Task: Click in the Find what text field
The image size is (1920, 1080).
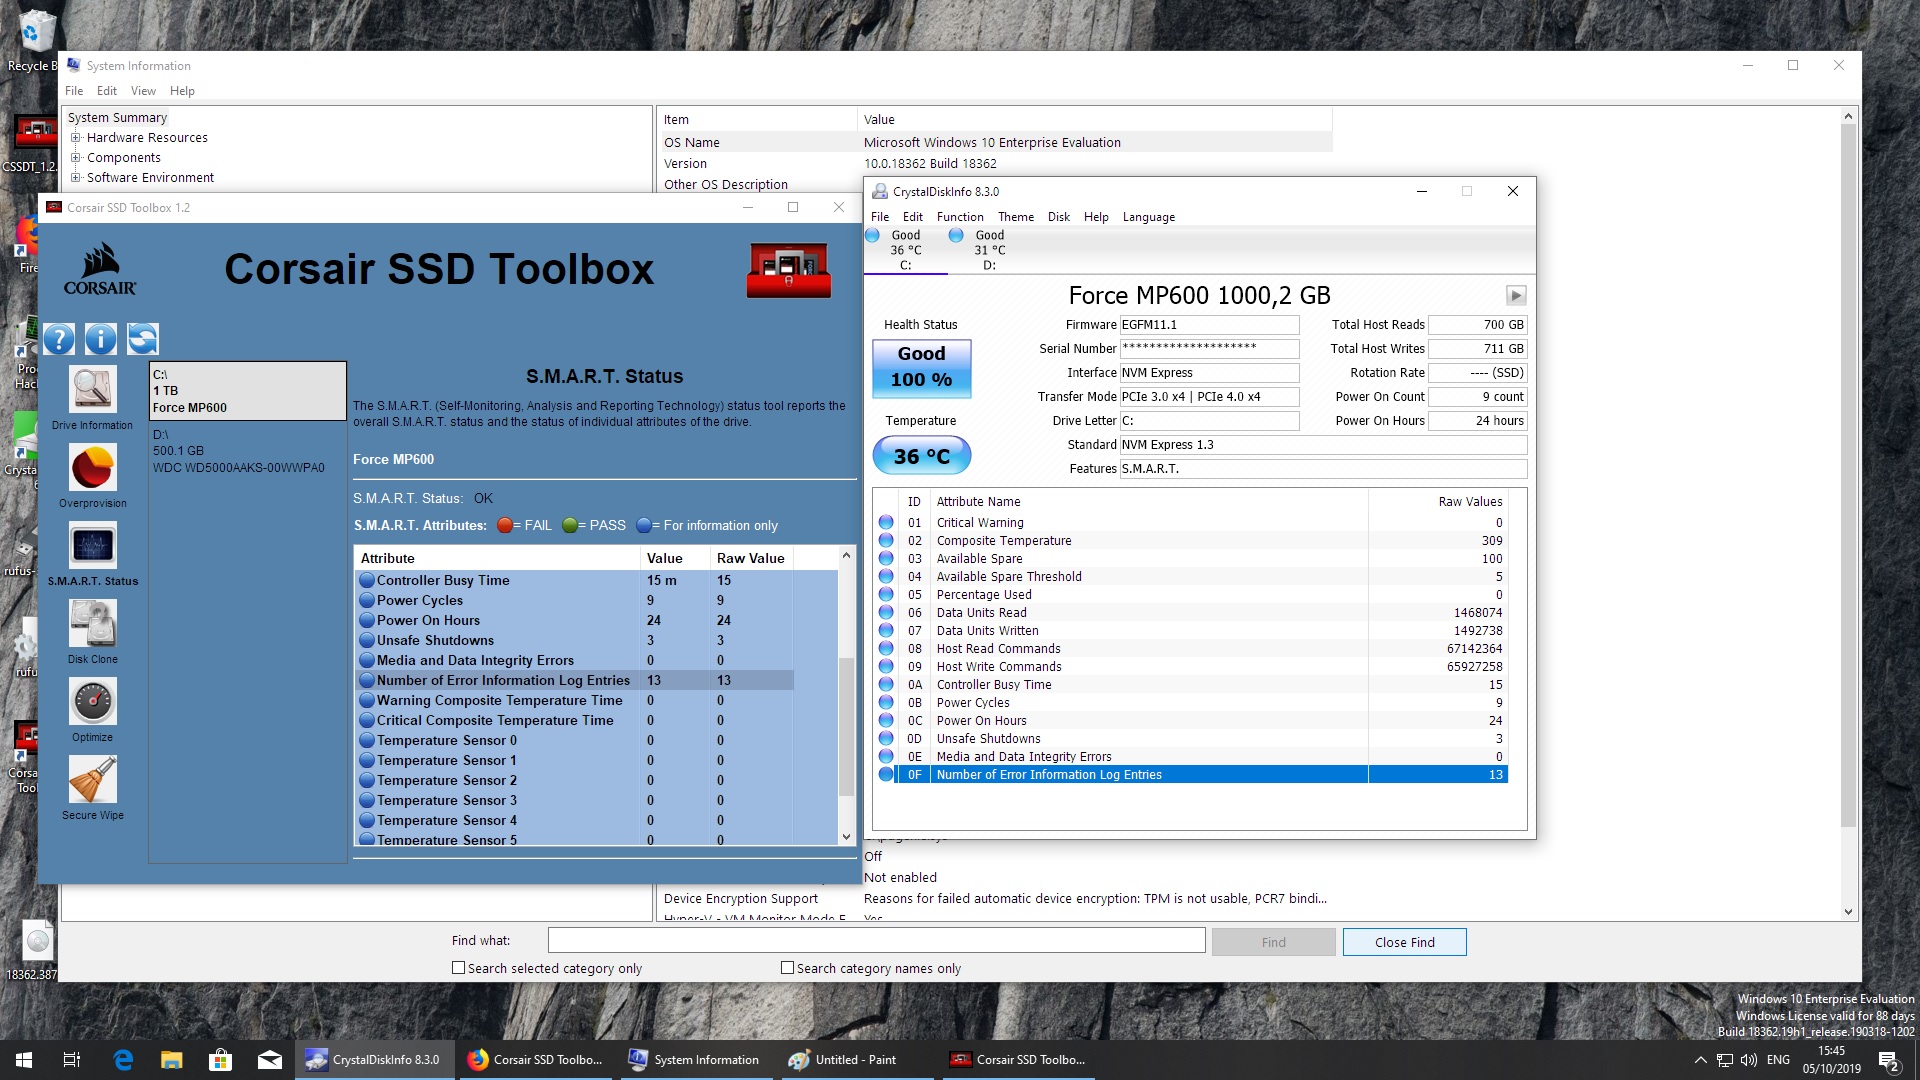Action: pyautogui.click(x=876, y=941)
